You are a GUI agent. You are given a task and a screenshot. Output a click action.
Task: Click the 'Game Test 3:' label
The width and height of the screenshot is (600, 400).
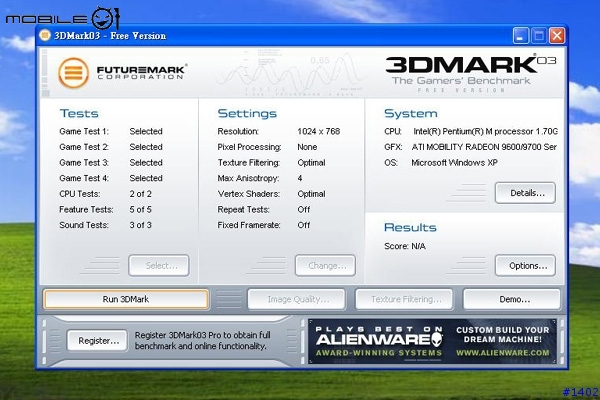coord(84,163)
